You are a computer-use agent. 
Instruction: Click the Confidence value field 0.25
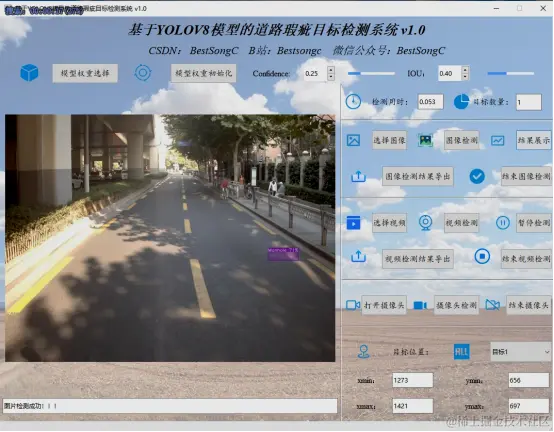[315, 73]
